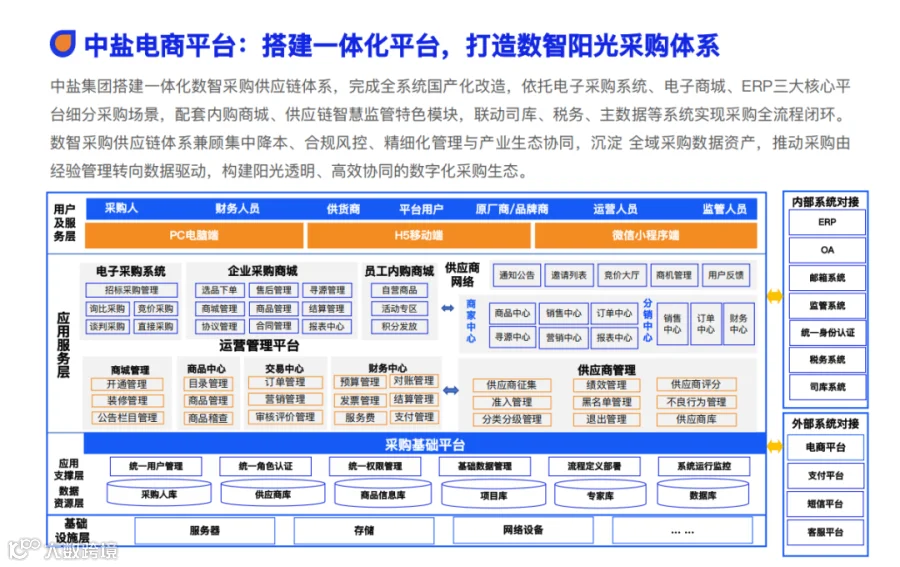Screen dimensions: 900x567
Task: Click 运营人员 in the blue user bar
Action: point(615,209)
